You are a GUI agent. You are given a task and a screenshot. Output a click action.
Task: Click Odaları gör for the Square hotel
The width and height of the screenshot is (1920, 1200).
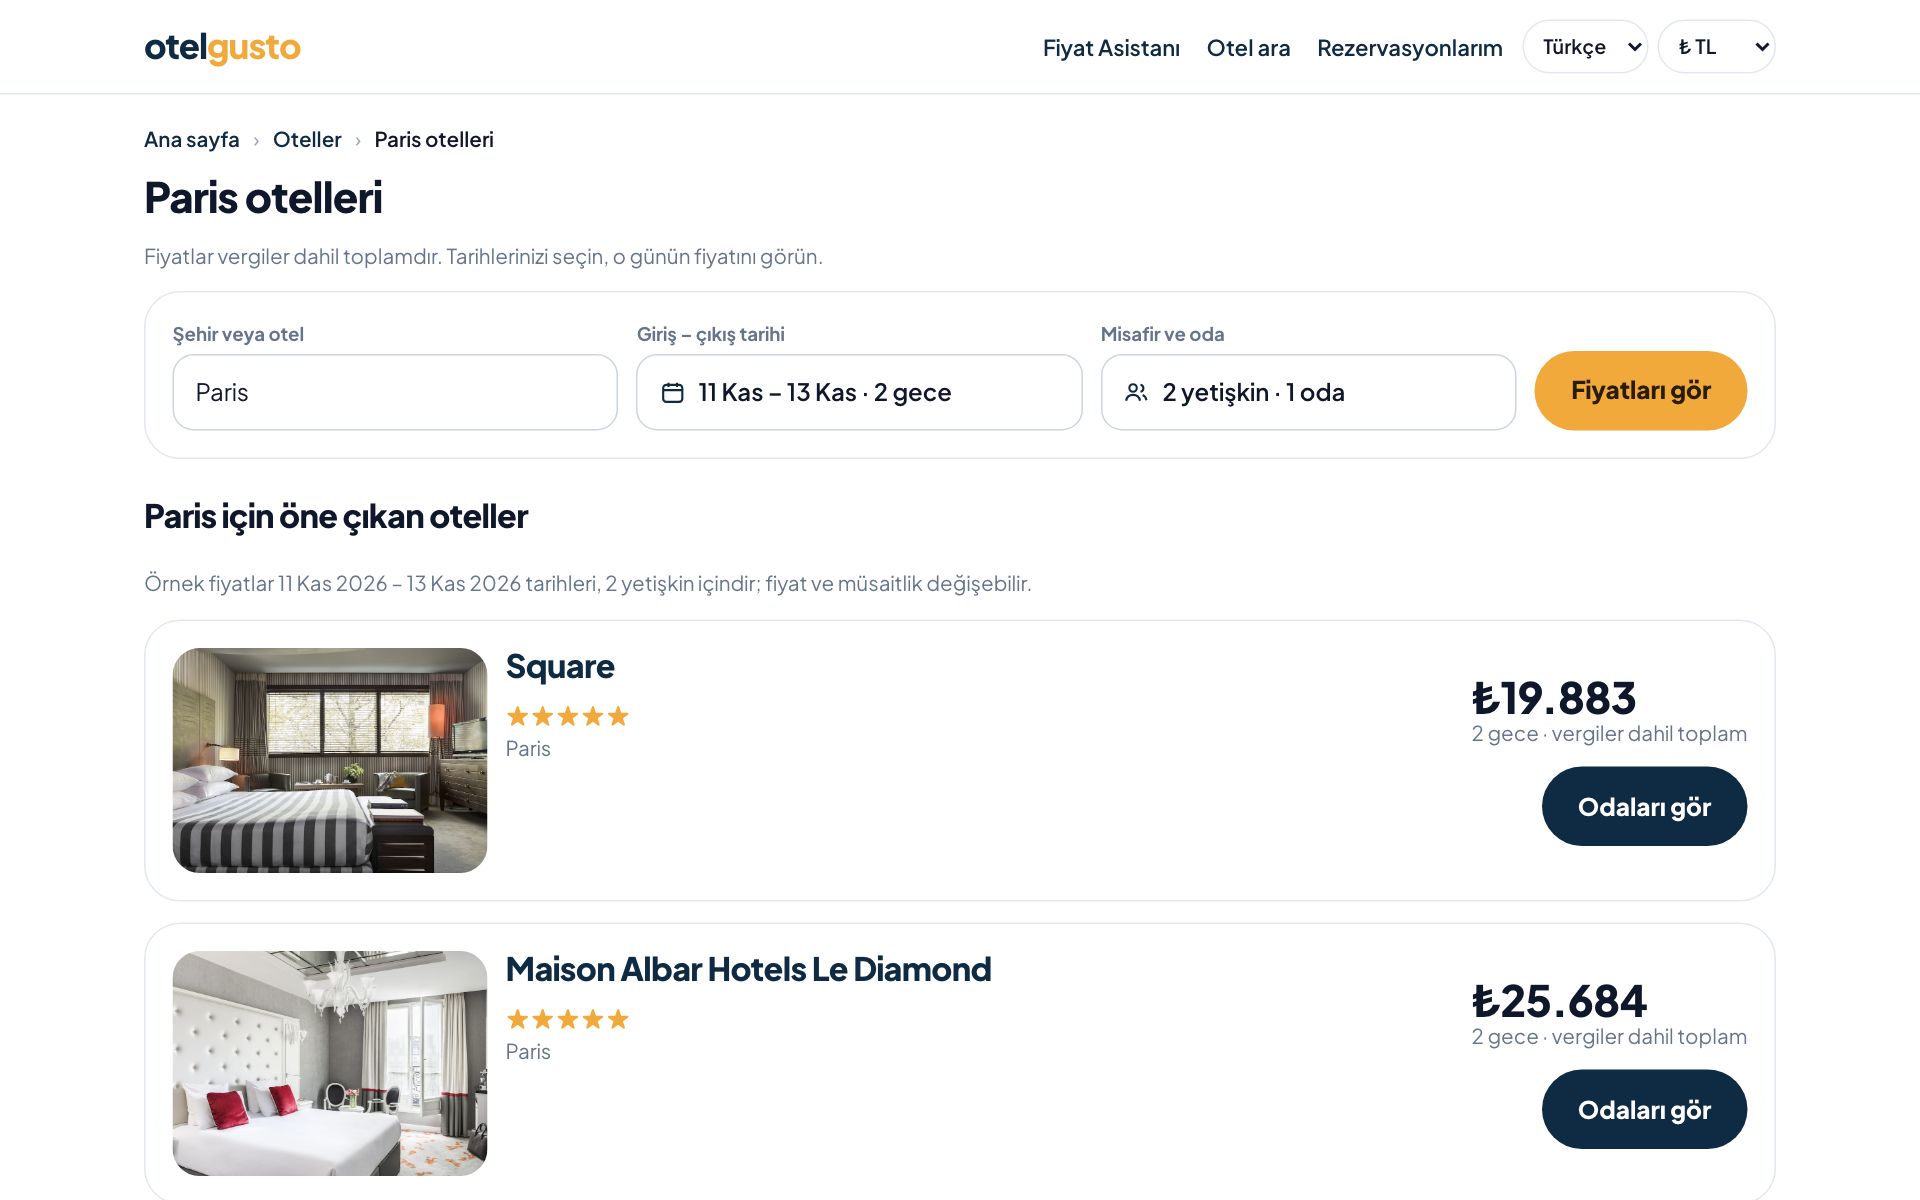tap(1644, 806)
